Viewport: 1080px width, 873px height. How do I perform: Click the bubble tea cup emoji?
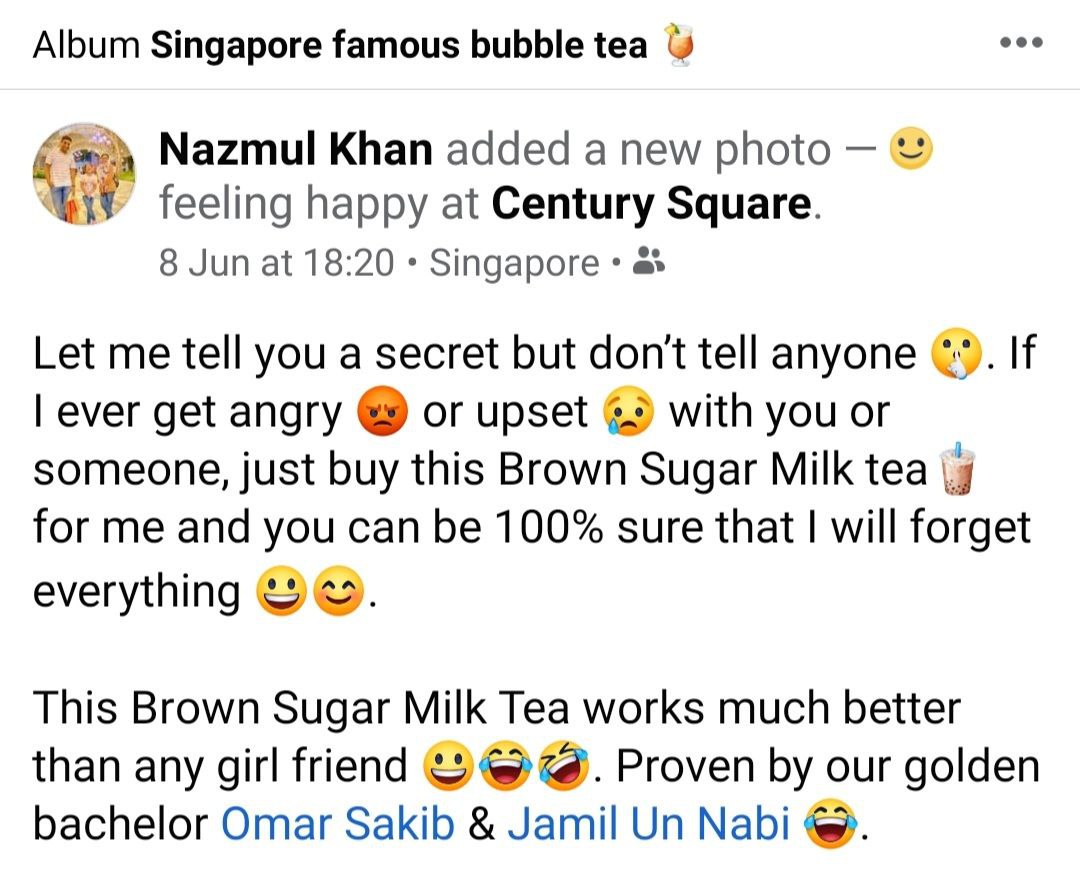(958, 469)
